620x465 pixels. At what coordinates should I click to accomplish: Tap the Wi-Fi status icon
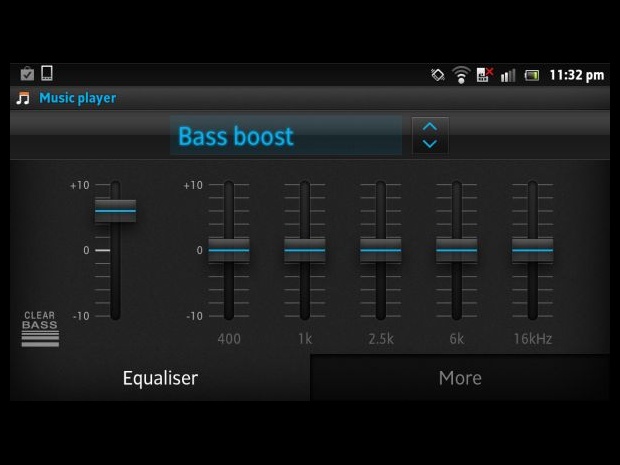[461, 75]
